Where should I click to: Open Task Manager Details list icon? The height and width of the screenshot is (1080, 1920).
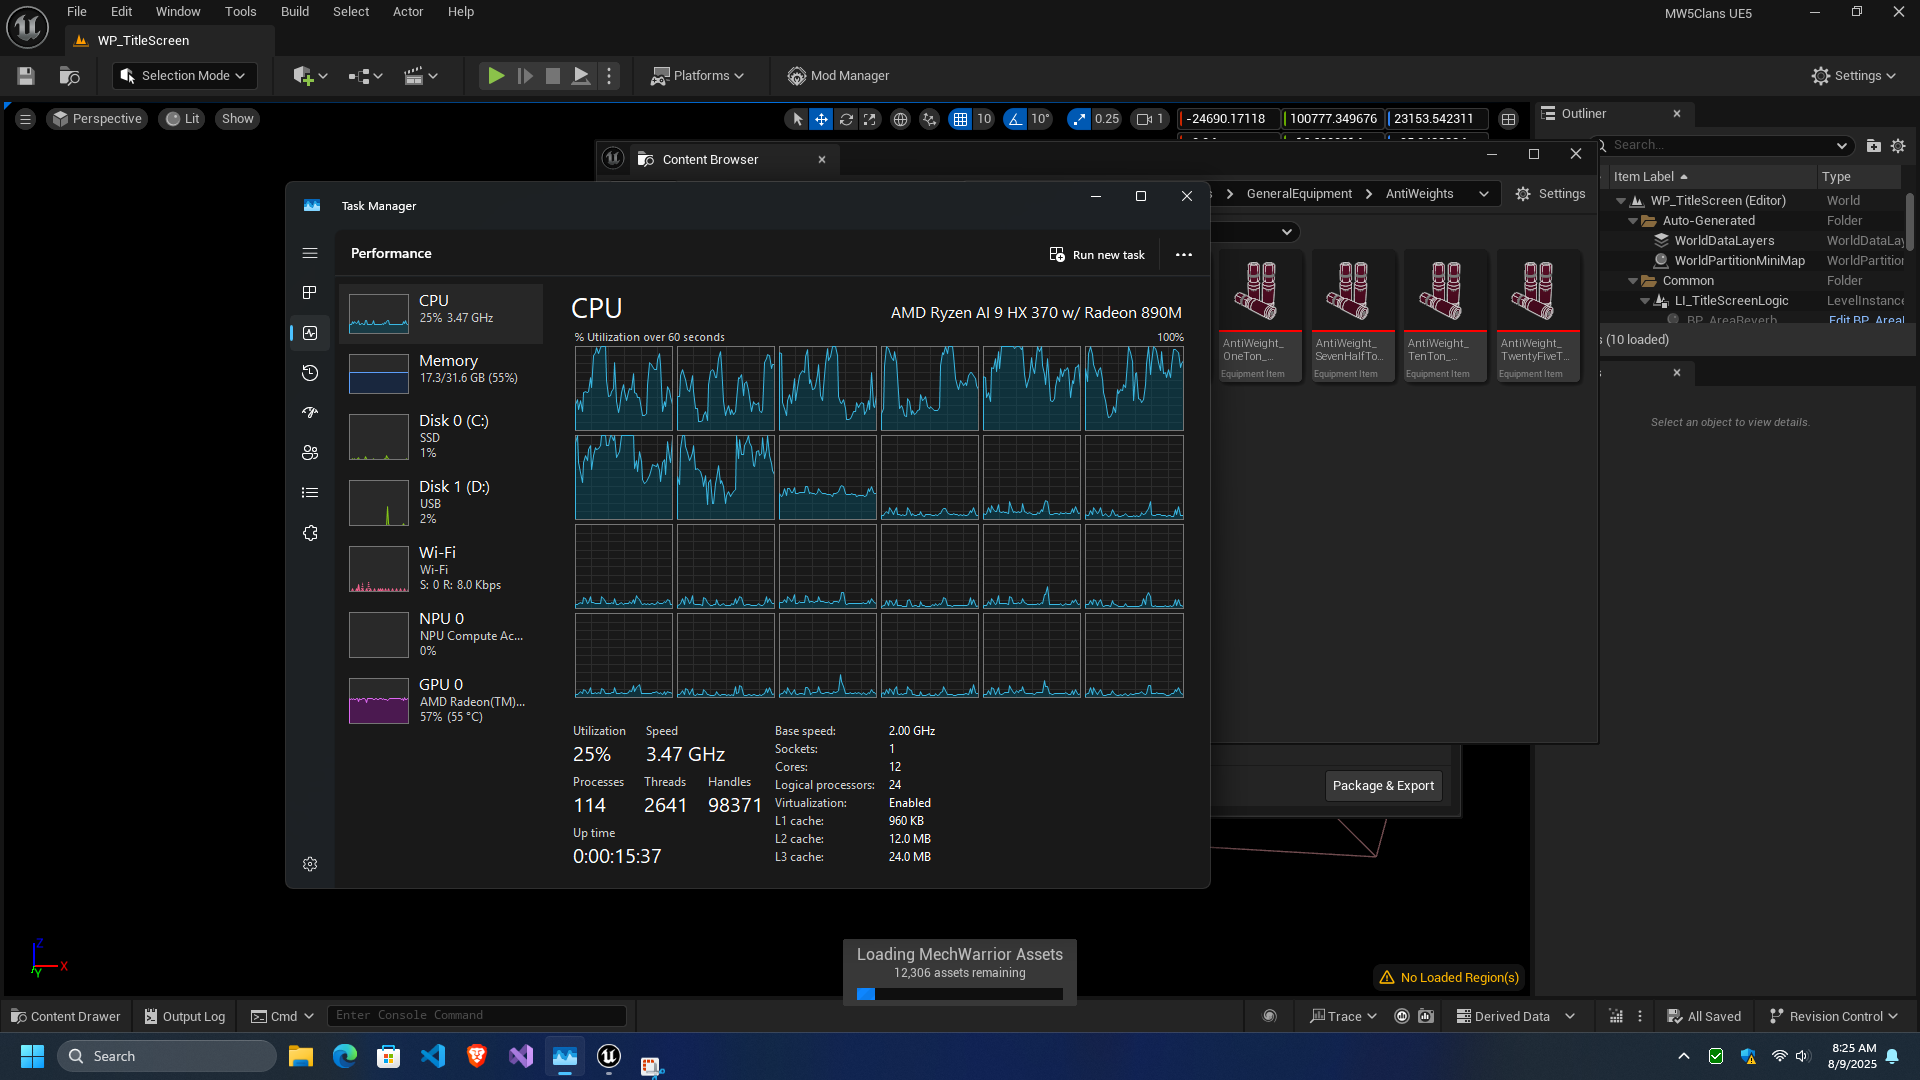310,493
